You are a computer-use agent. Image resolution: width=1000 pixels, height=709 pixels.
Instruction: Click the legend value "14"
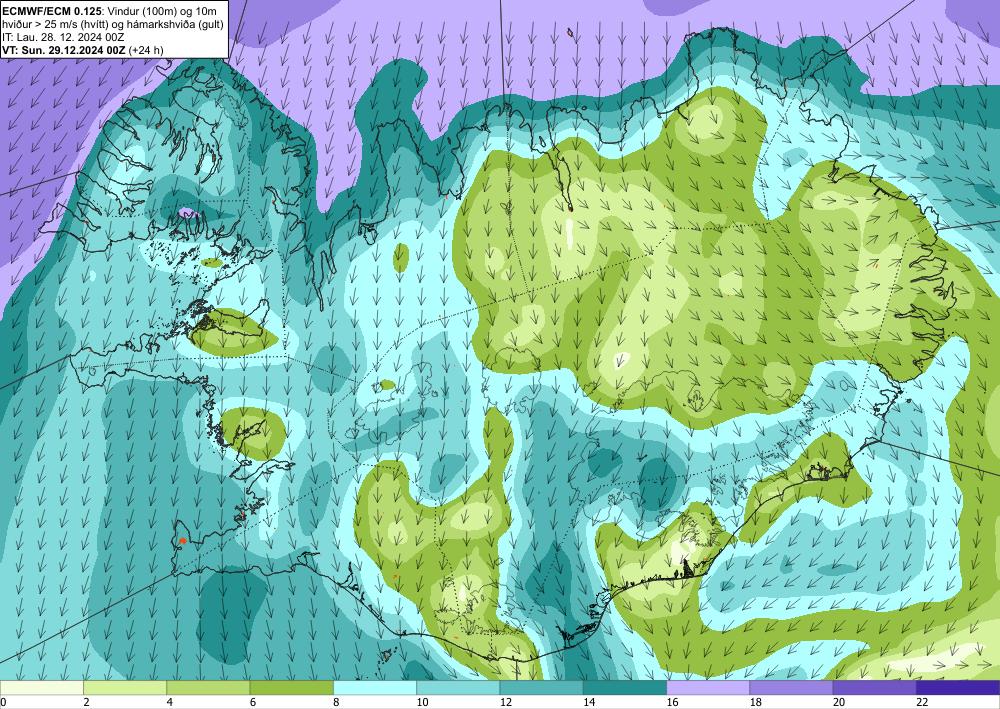click(x=589, y=702)
